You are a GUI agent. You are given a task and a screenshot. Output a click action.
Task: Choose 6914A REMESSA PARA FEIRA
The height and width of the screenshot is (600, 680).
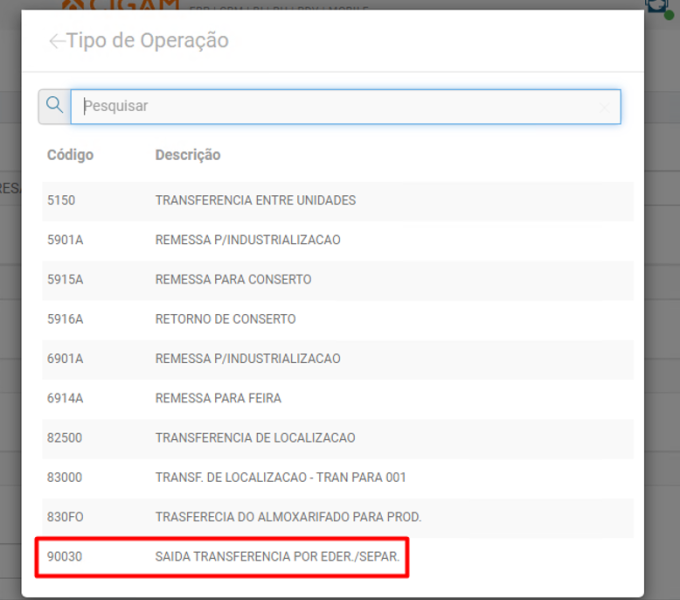[338, 399]
